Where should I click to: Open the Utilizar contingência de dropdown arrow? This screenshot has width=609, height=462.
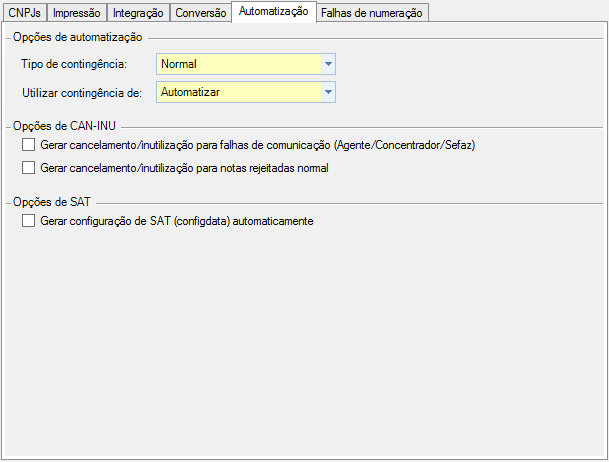tap(328, 92)
